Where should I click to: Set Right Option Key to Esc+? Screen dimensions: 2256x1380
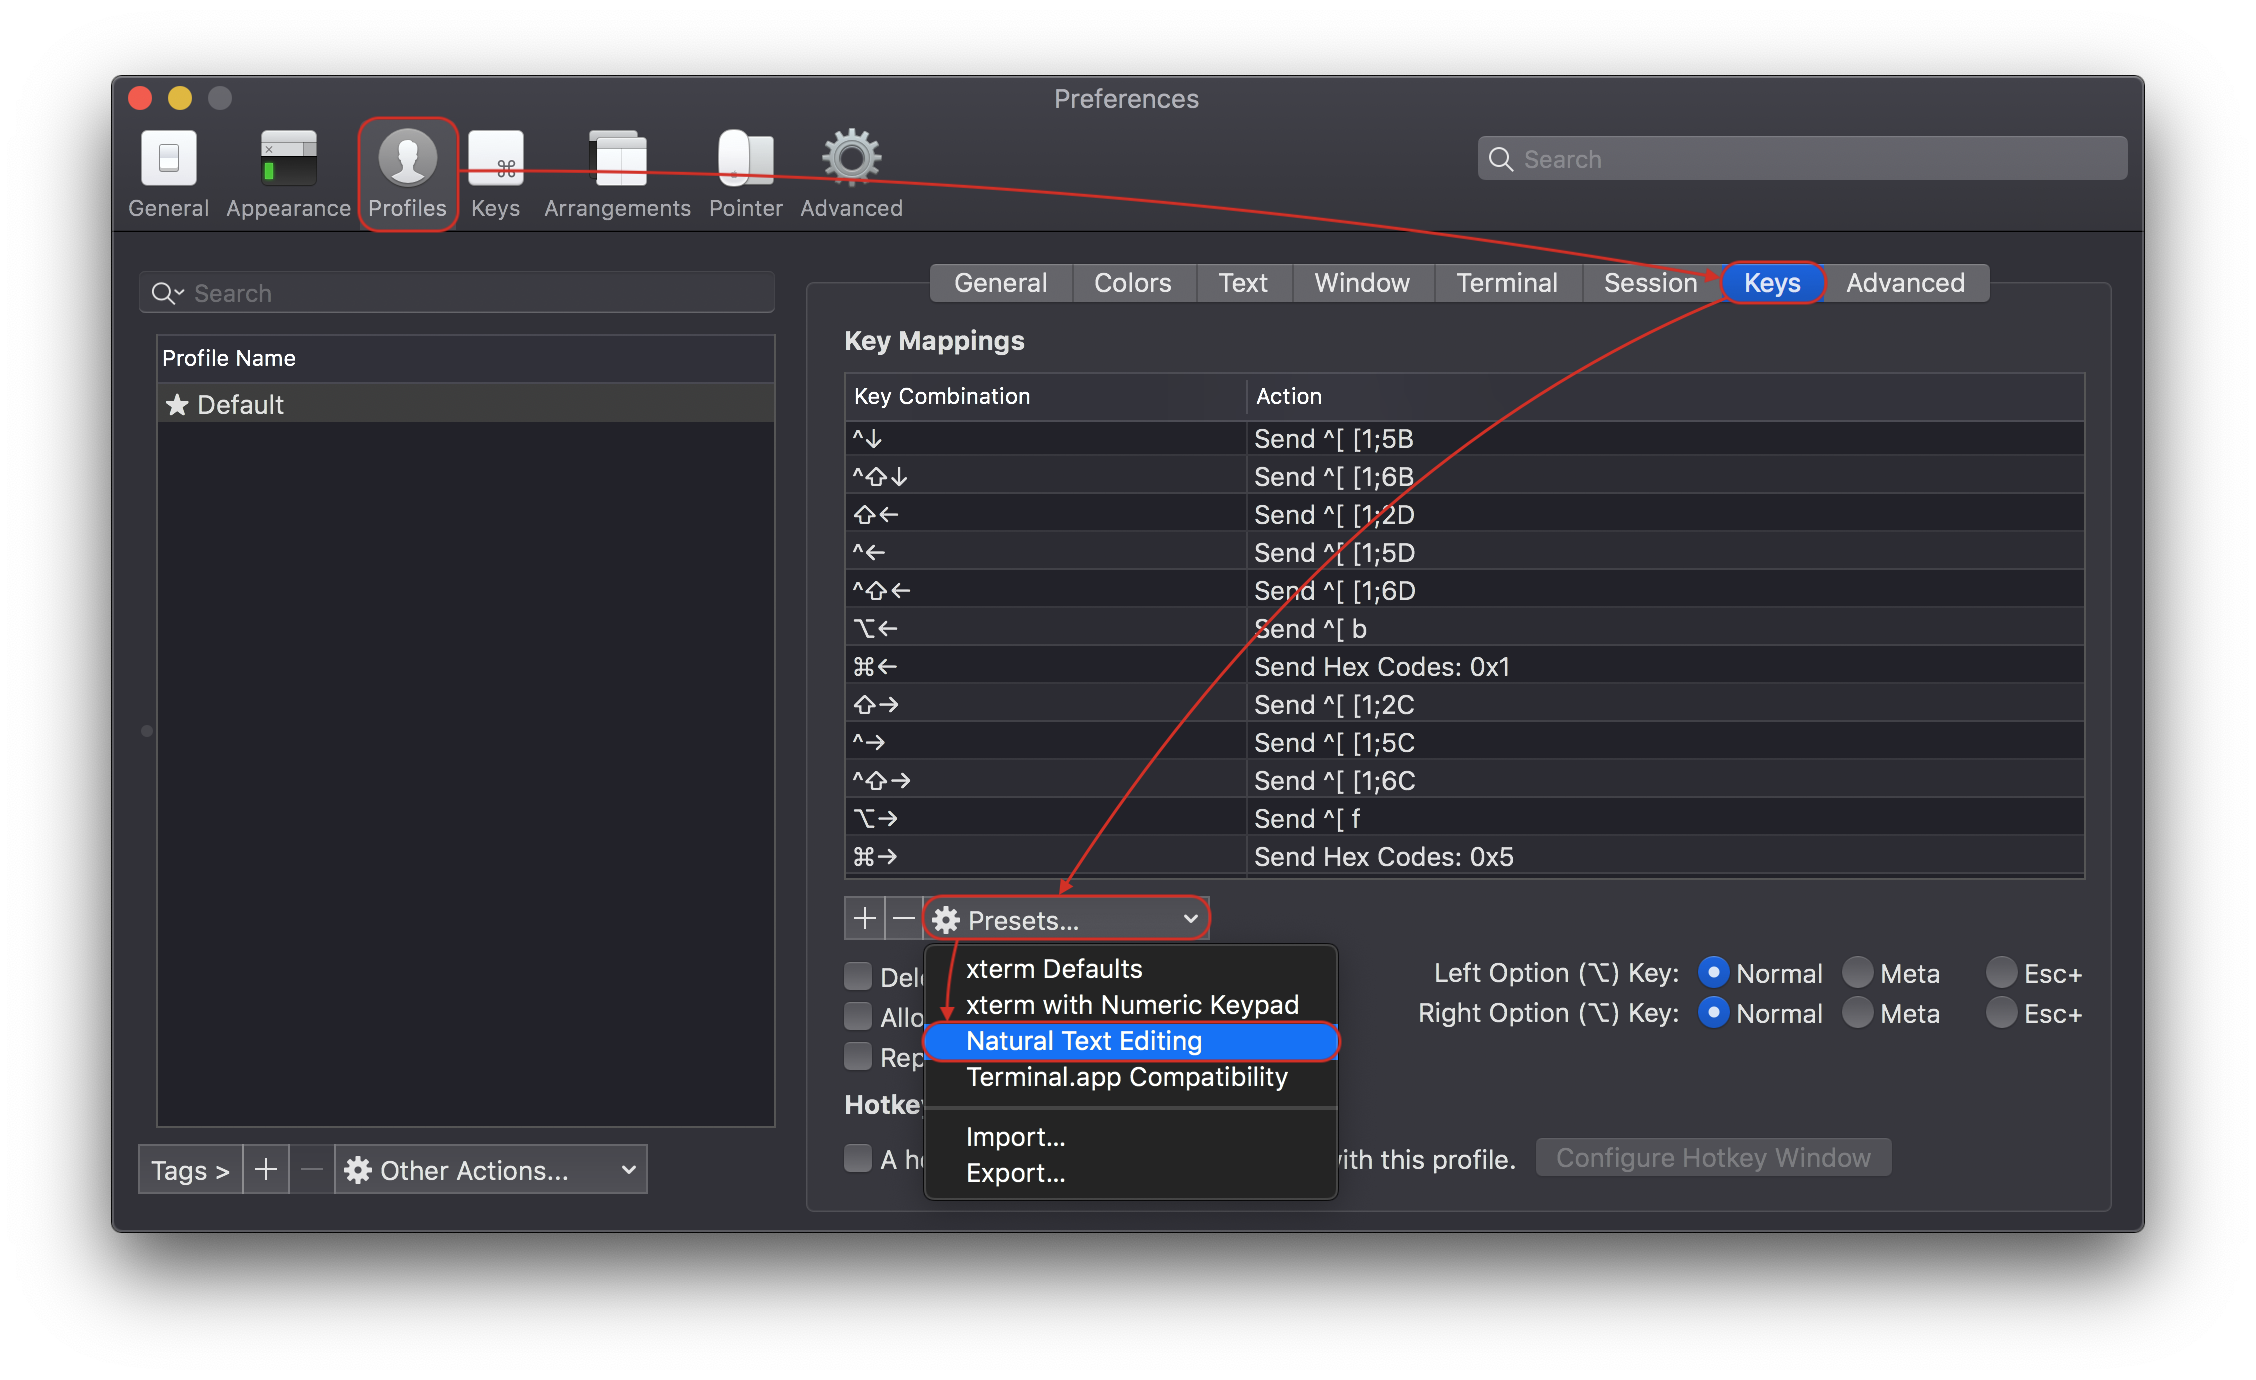(x=2002, y=1012)
